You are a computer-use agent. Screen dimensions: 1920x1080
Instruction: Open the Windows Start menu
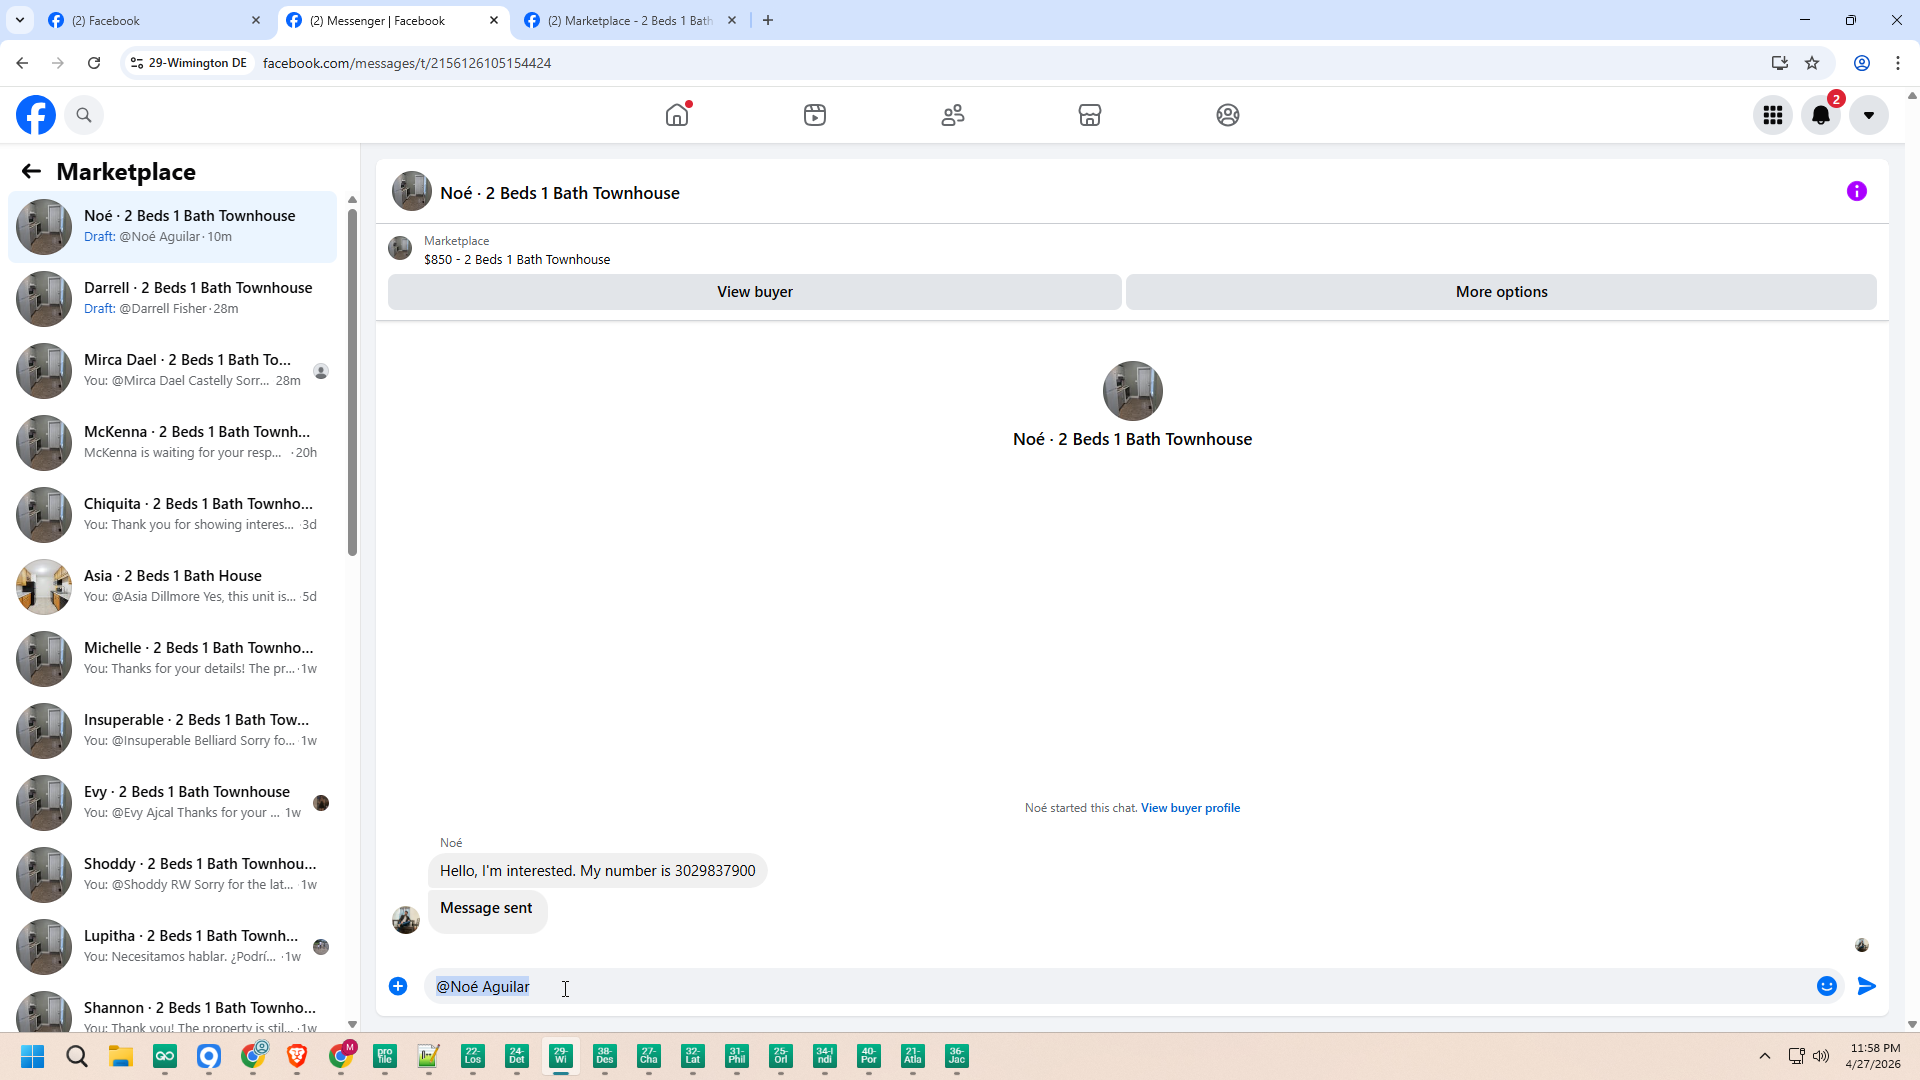(x=32, y=1056)
